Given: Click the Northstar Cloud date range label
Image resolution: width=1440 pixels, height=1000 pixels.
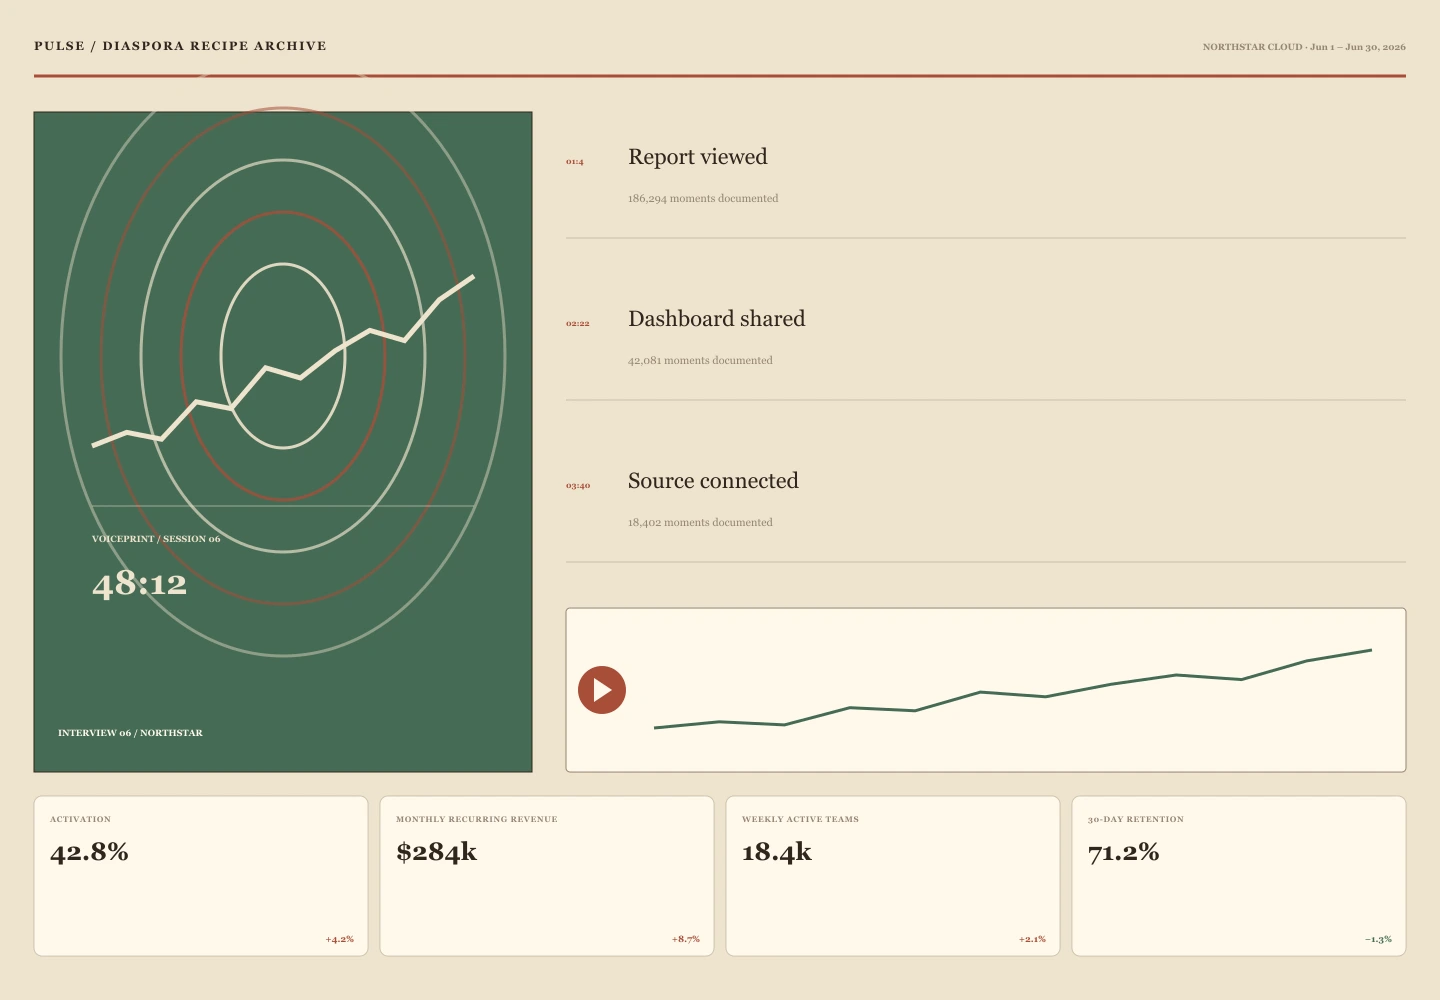Looking at the screenshot, I should click(x=1304, y=47).
